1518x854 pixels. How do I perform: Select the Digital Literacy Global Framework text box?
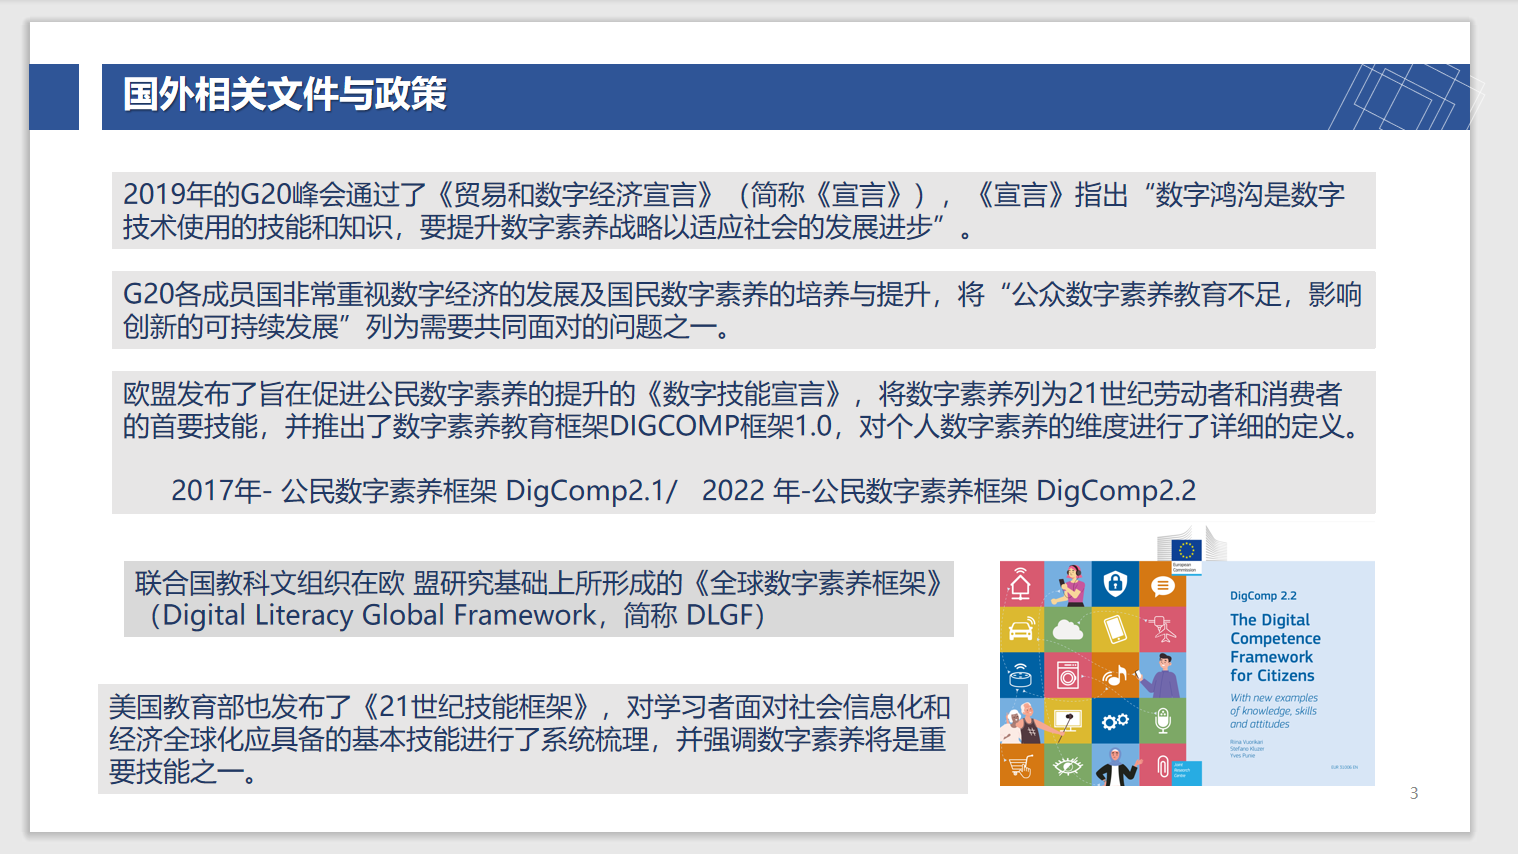tap(538, 599)
